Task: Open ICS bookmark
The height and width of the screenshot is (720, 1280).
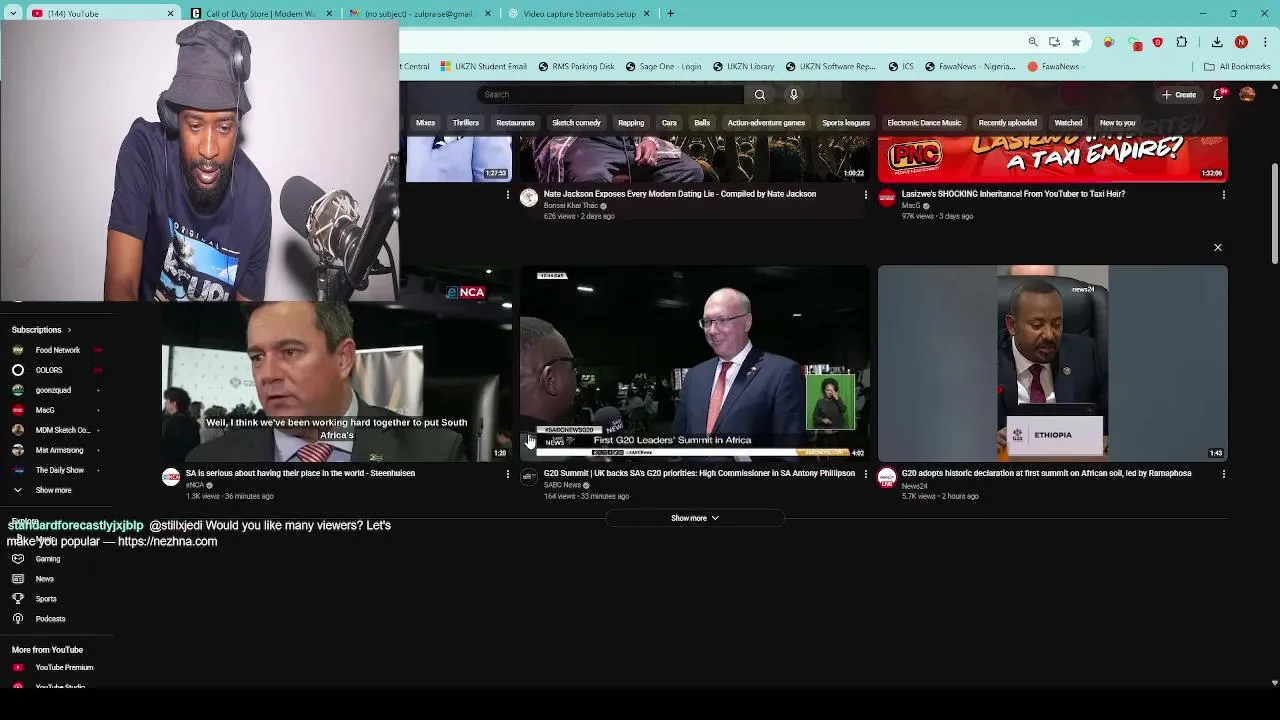Action: [x=902, y=67]
